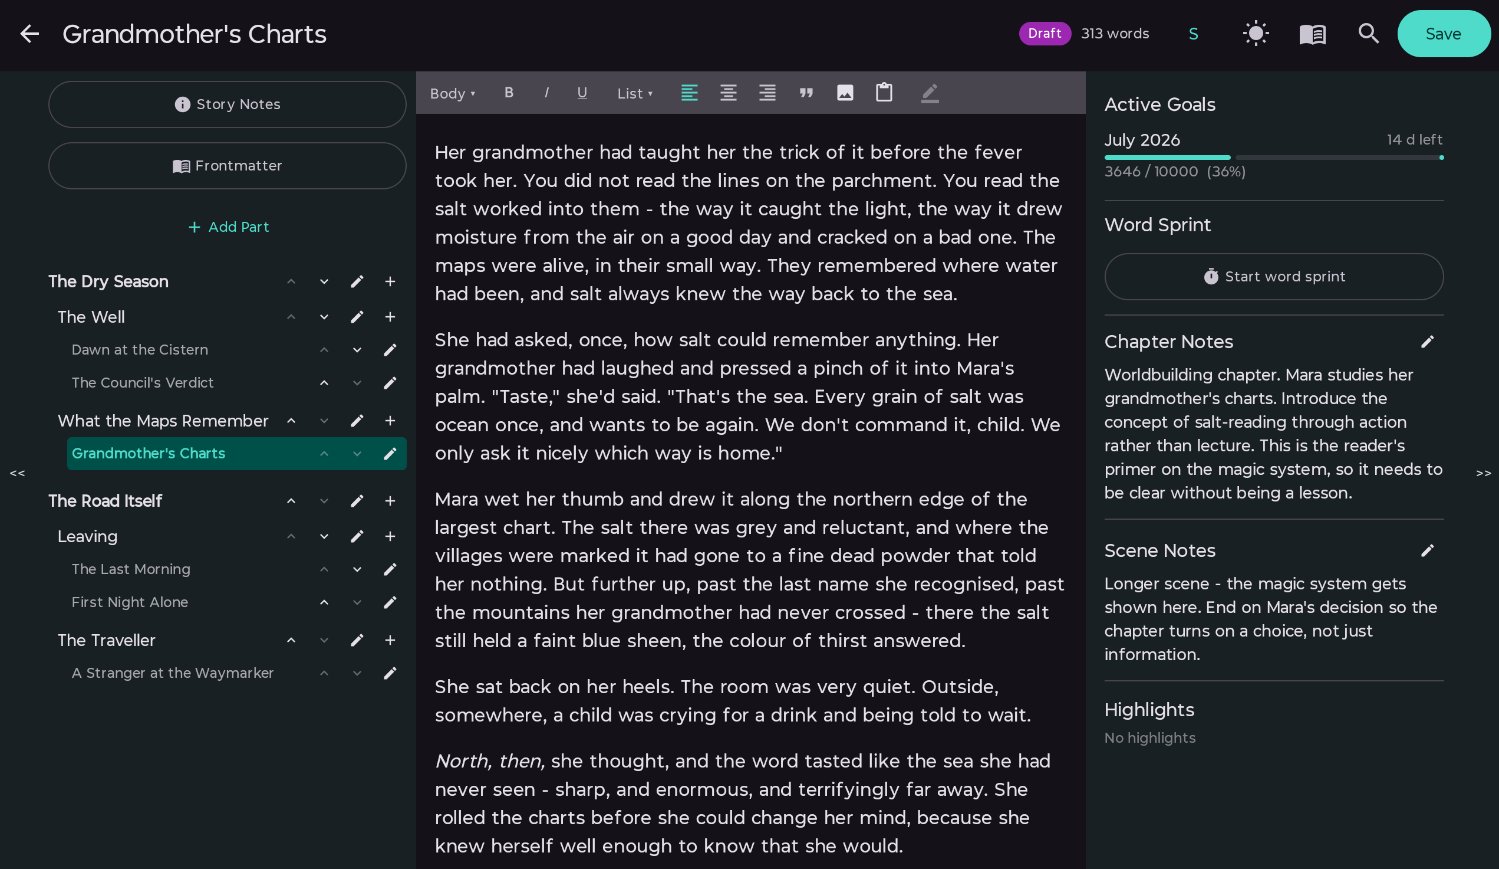Viewport: 1499px width, 869px height.
Task: Align text center
Action: [x=729, y=93]
